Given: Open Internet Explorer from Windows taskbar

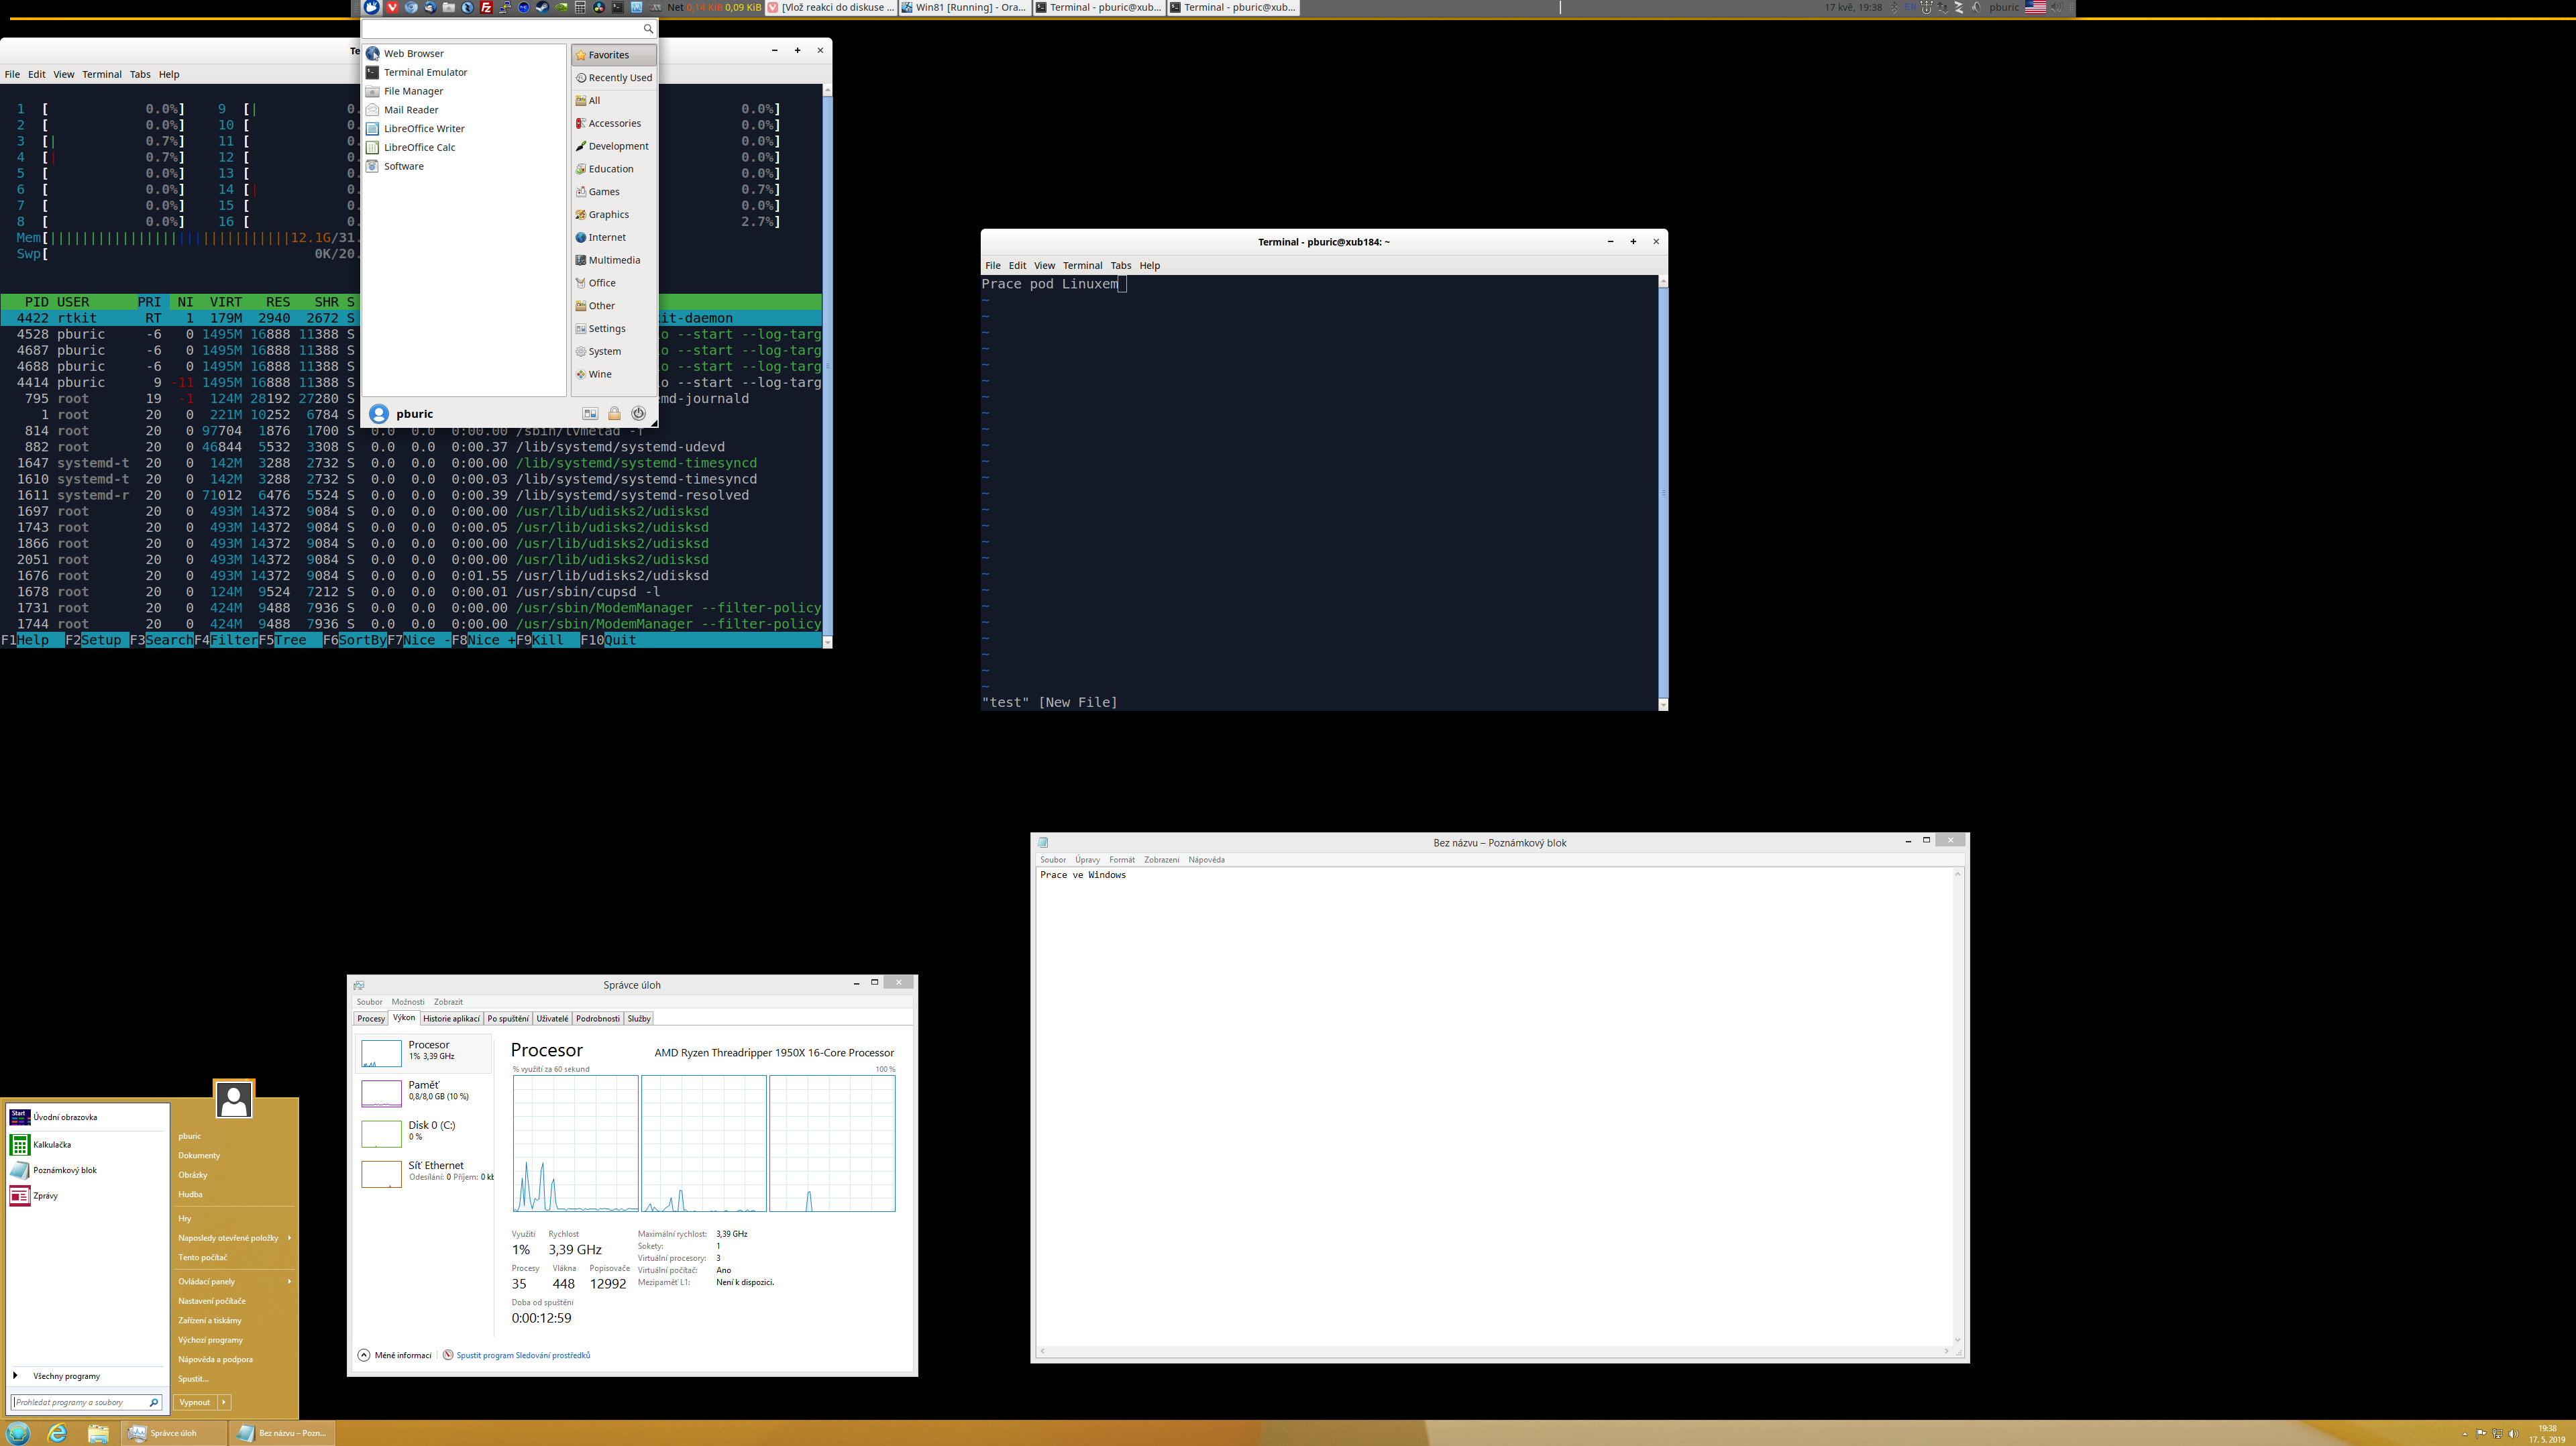Looking at the screenshot, I should pyautogui.click(x=58, y=1433).
